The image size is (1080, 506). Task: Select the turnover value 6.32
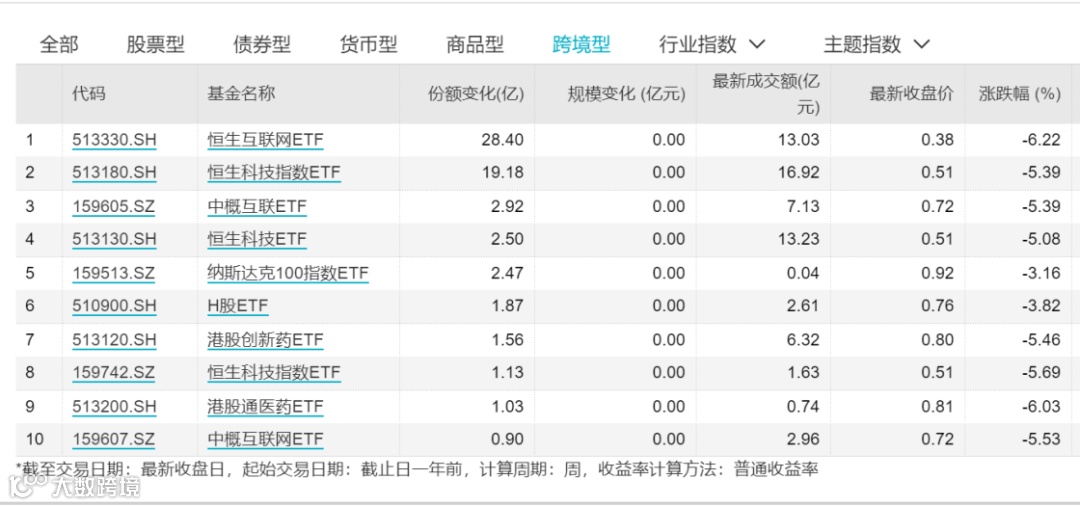click(x=802, y=340)
